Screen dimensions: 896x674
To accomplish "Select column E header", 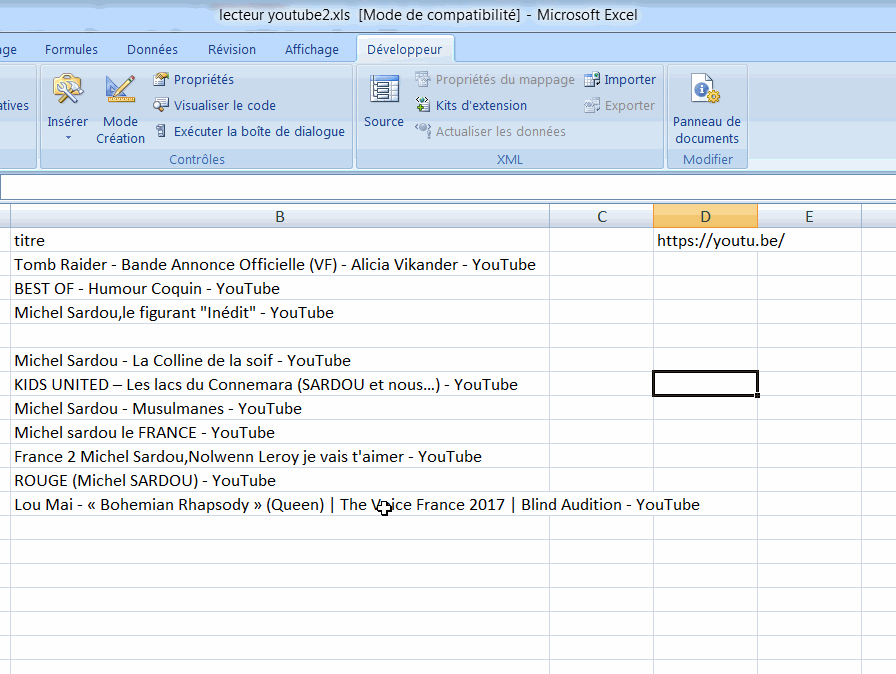I will coord(809,216).
